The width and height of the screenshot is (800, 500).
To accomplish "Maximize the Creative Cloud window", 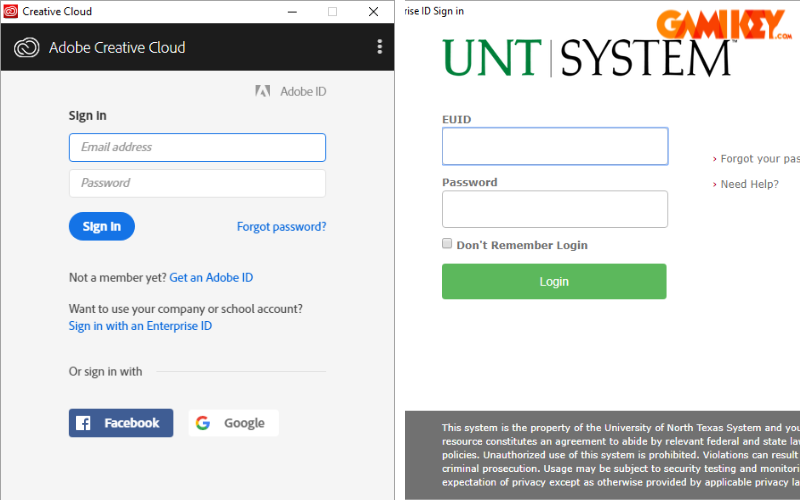I will 333,11.
